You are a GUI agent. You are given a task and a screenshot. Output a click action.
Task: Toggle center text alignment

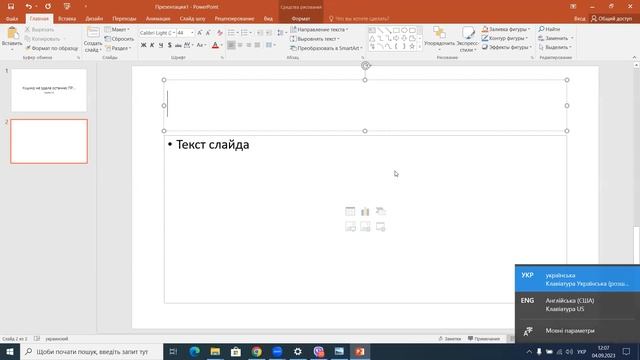[x=240, y=45]
